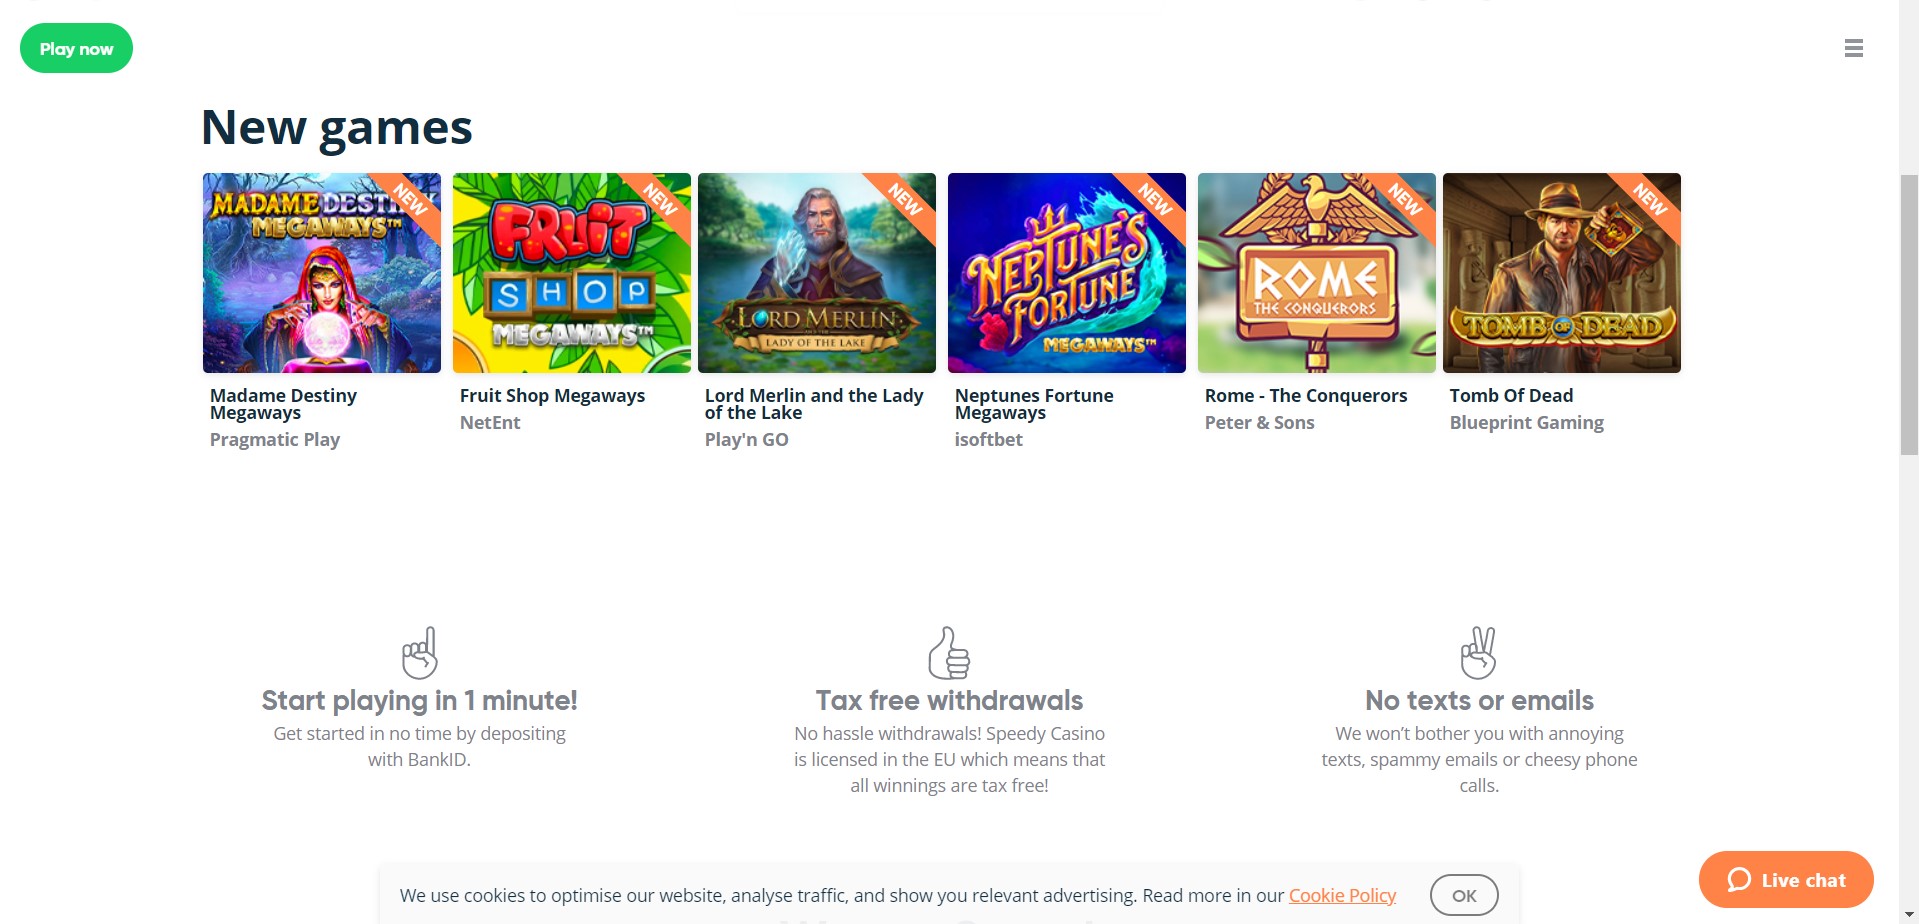Viewport: 1919px width, 924px height.
Task: Click the scrollbar down arrow
Action: (x=1909, y=915)
